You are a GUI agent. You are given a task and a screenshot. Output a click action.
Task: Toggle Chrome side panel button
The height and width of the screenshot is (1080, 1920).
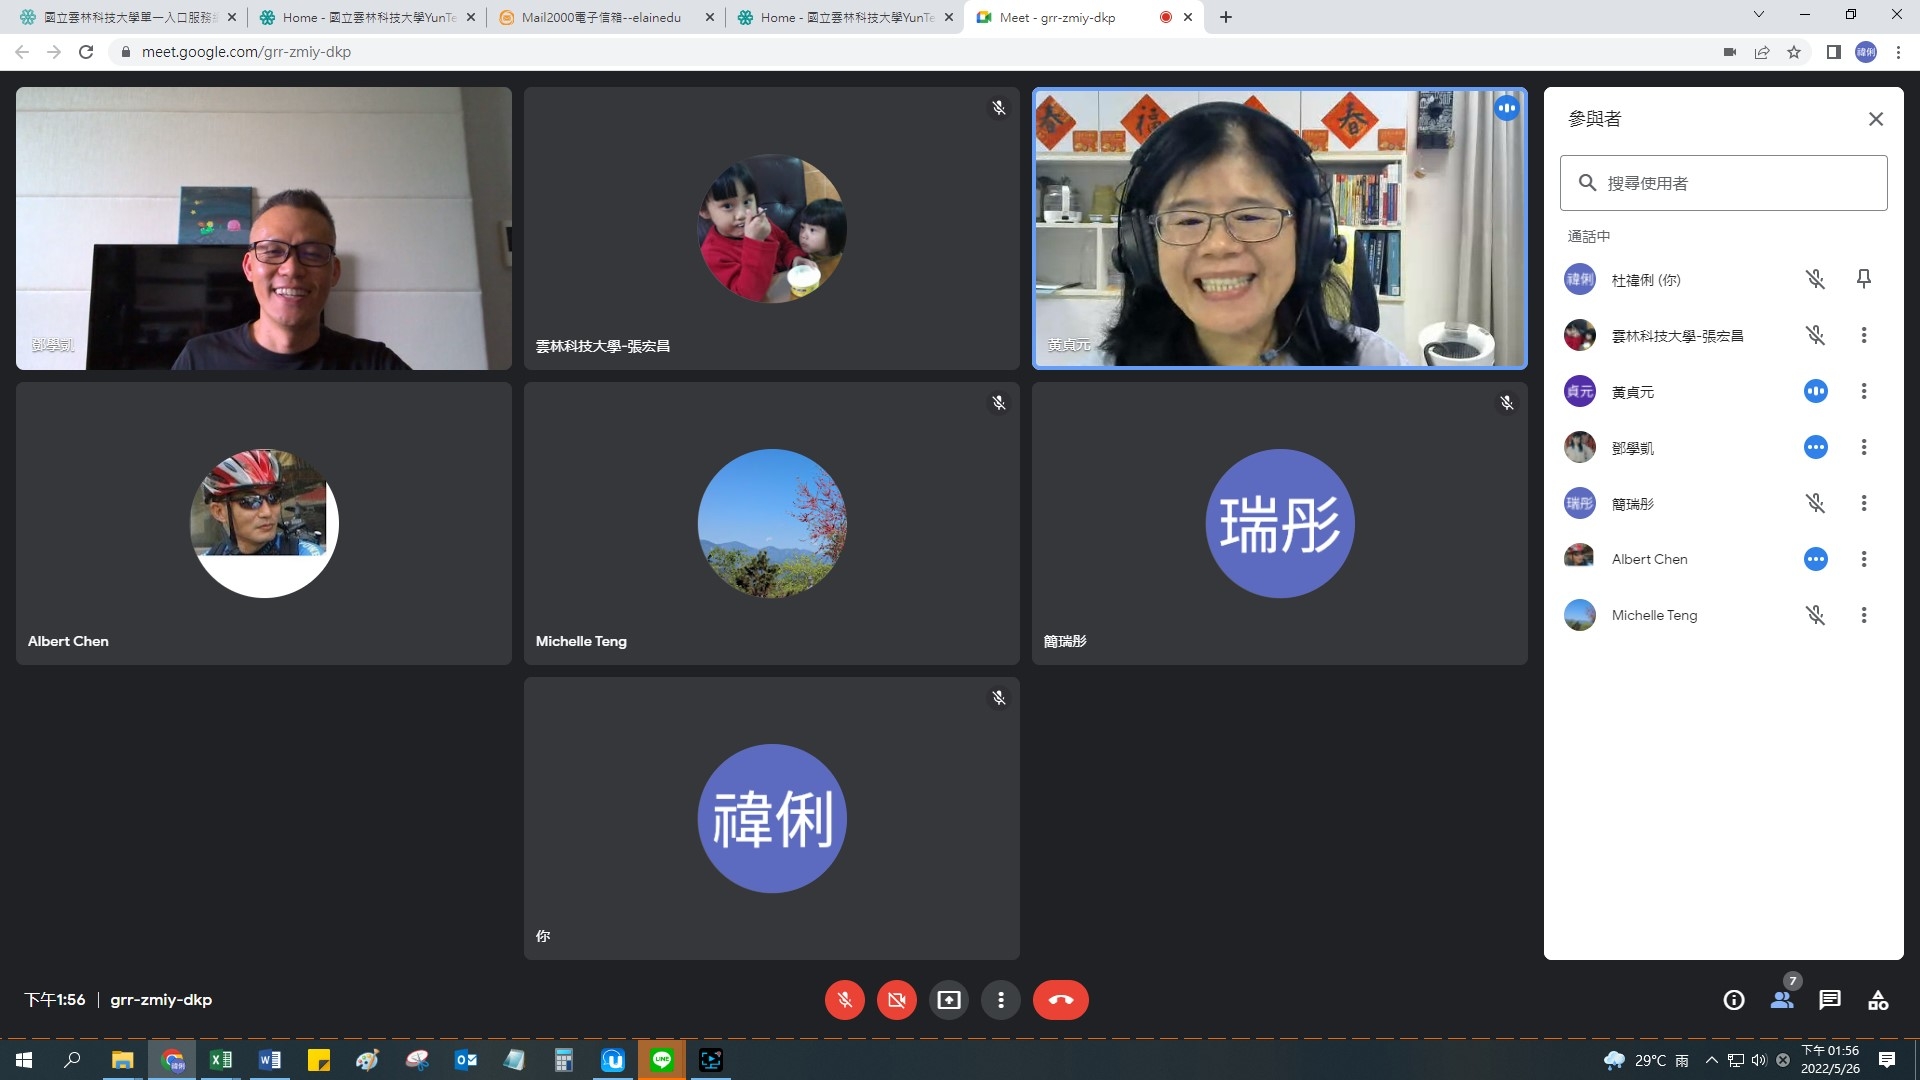tap(1833, 52)
